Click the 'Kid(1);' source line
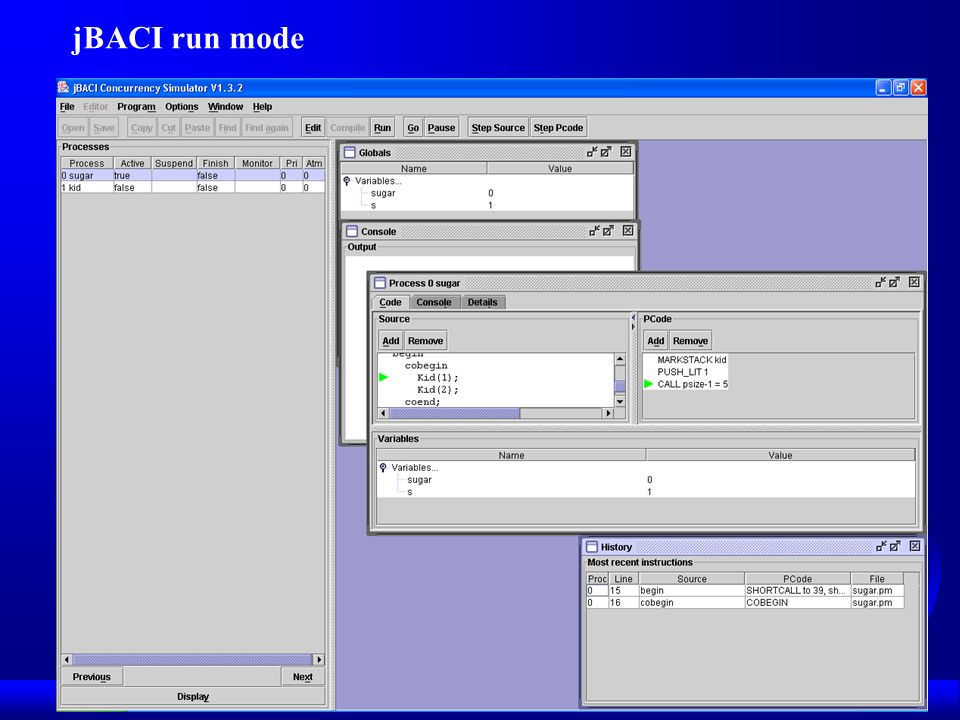960x720 pixels. tap(437, 377)
